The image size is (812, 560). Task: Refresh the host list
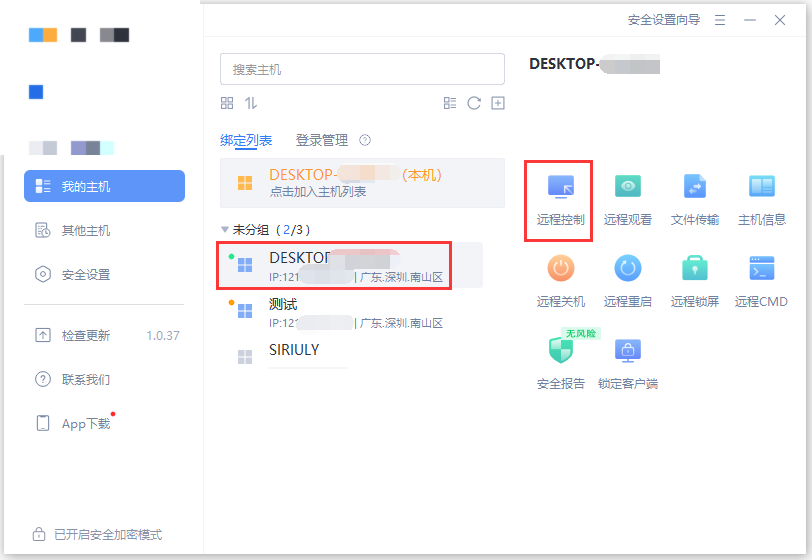pyautogui.click(x=474, y=103)
